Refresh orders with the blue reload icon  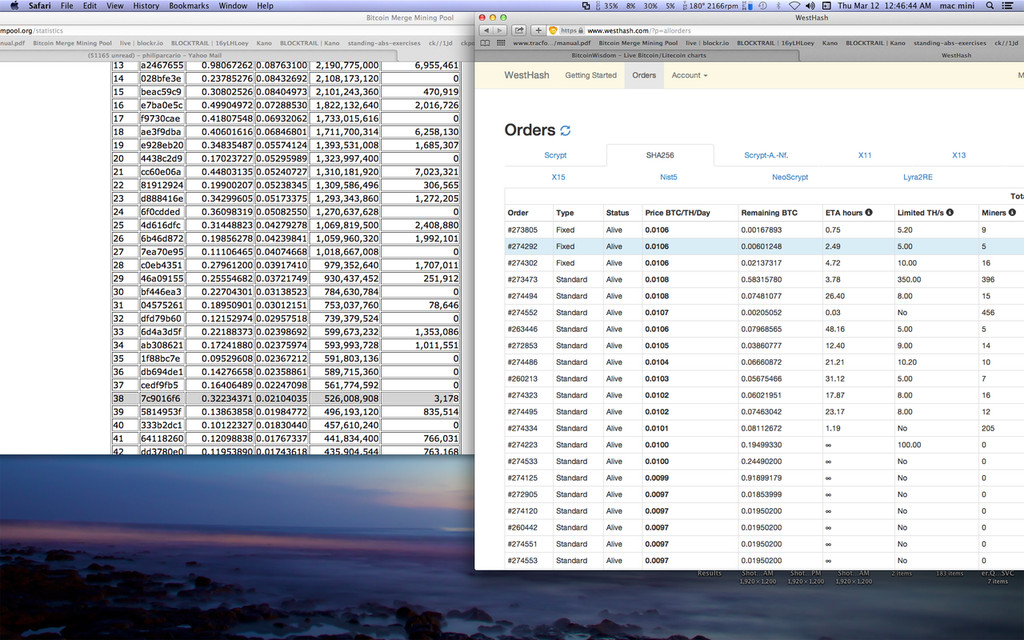(566, 131)
